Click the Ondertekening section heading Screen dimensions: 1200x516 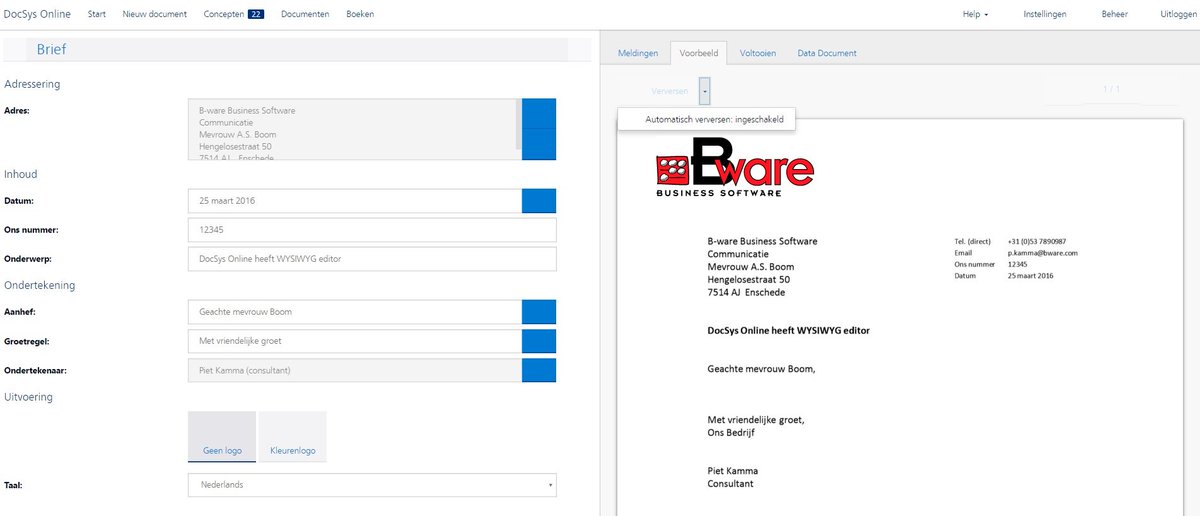pos(39,285)
